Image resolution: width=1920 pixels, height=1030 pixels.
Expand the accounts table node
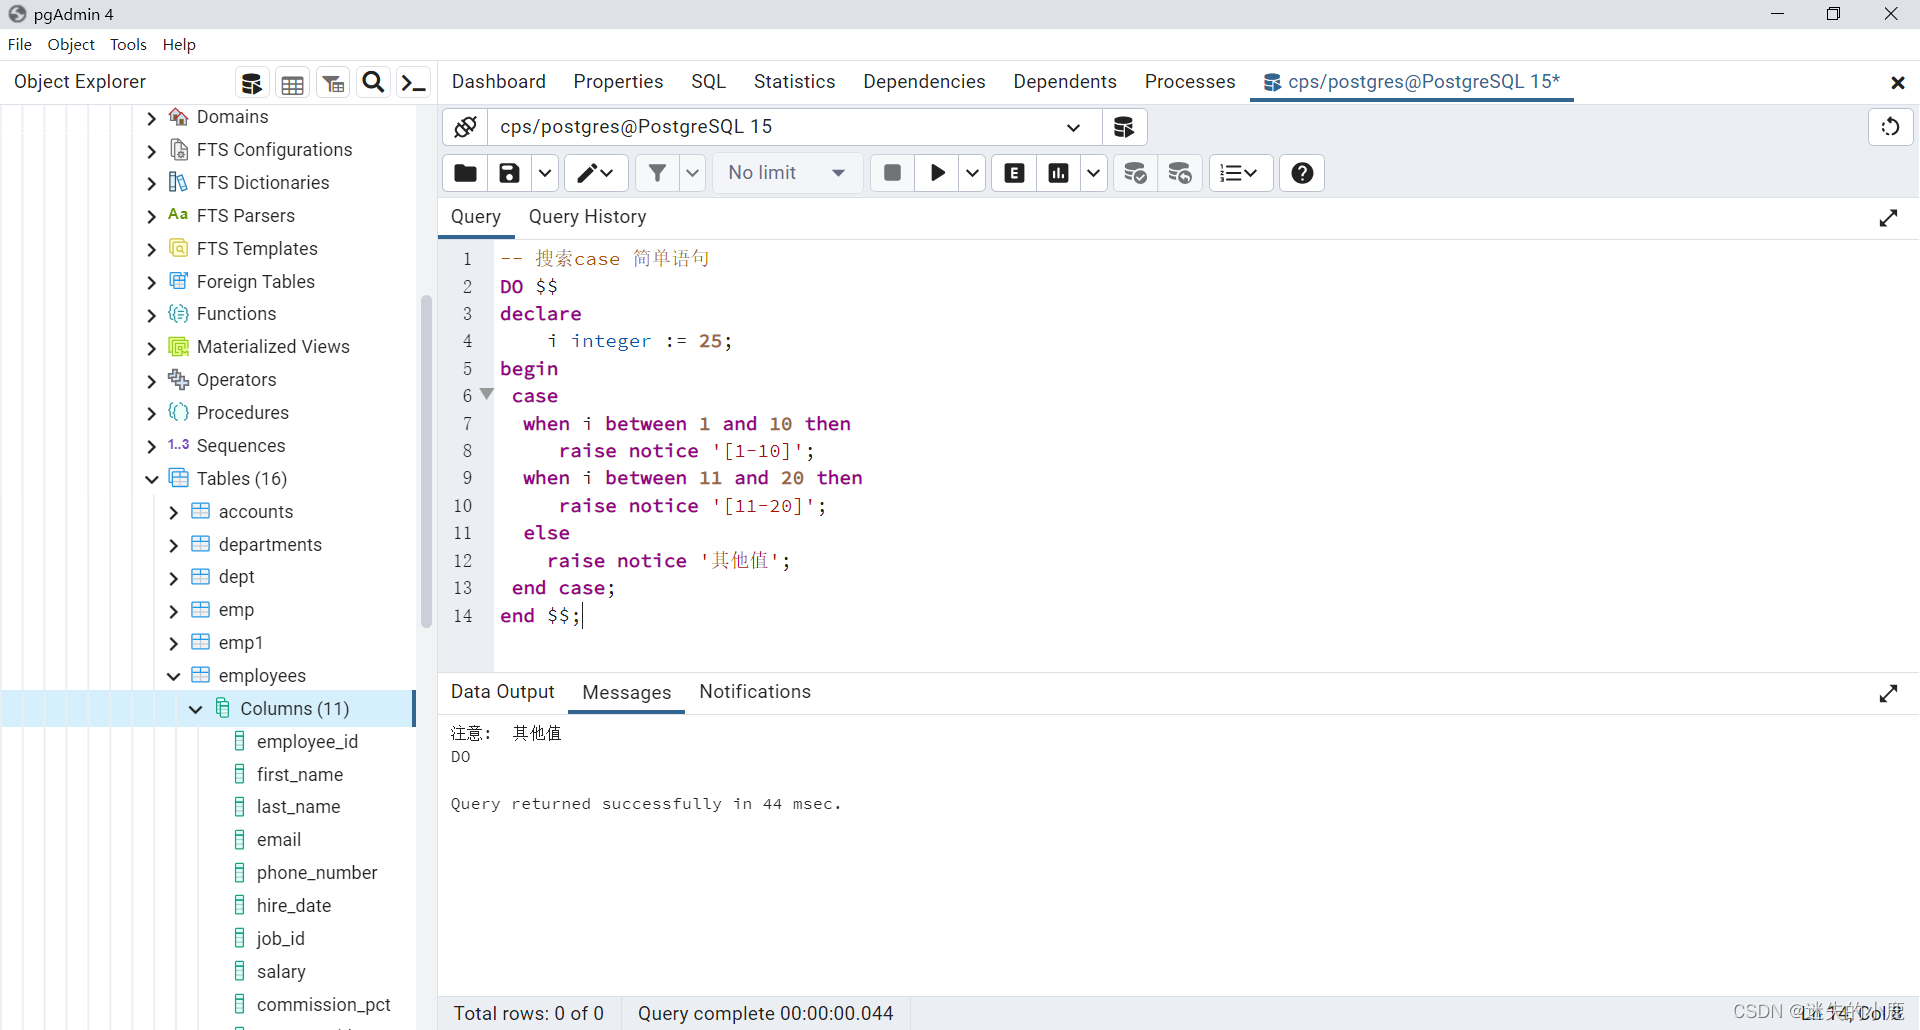(x=174, y=512)
